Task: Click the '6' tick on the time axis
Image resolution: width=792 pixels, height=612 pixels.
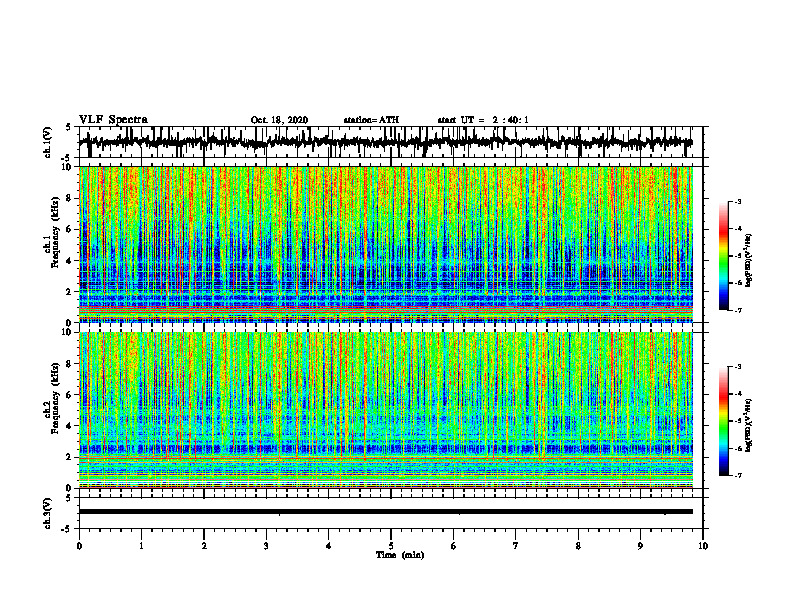Action: tap(454, 546)
